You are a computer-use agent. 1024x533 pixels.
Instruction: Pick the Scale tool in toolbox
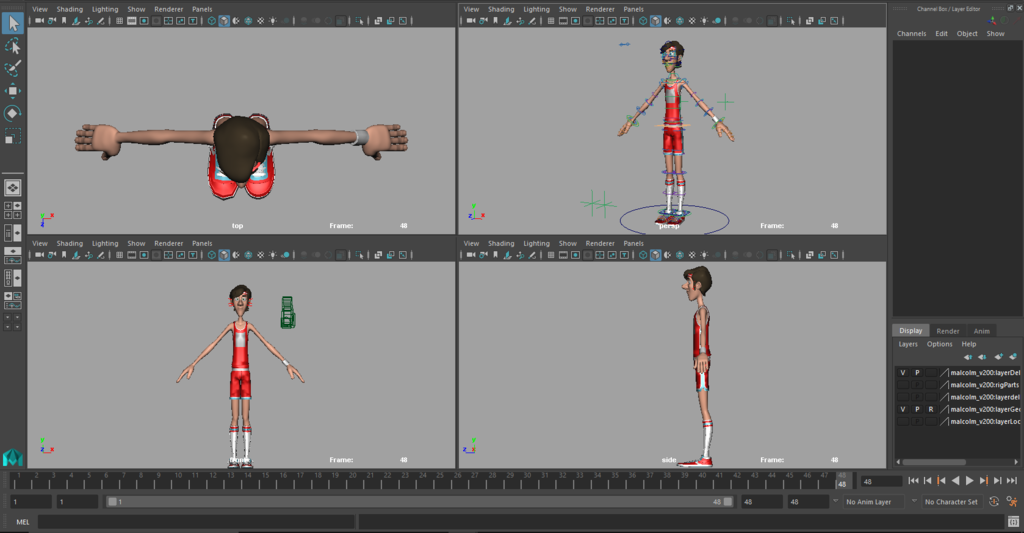12,136
